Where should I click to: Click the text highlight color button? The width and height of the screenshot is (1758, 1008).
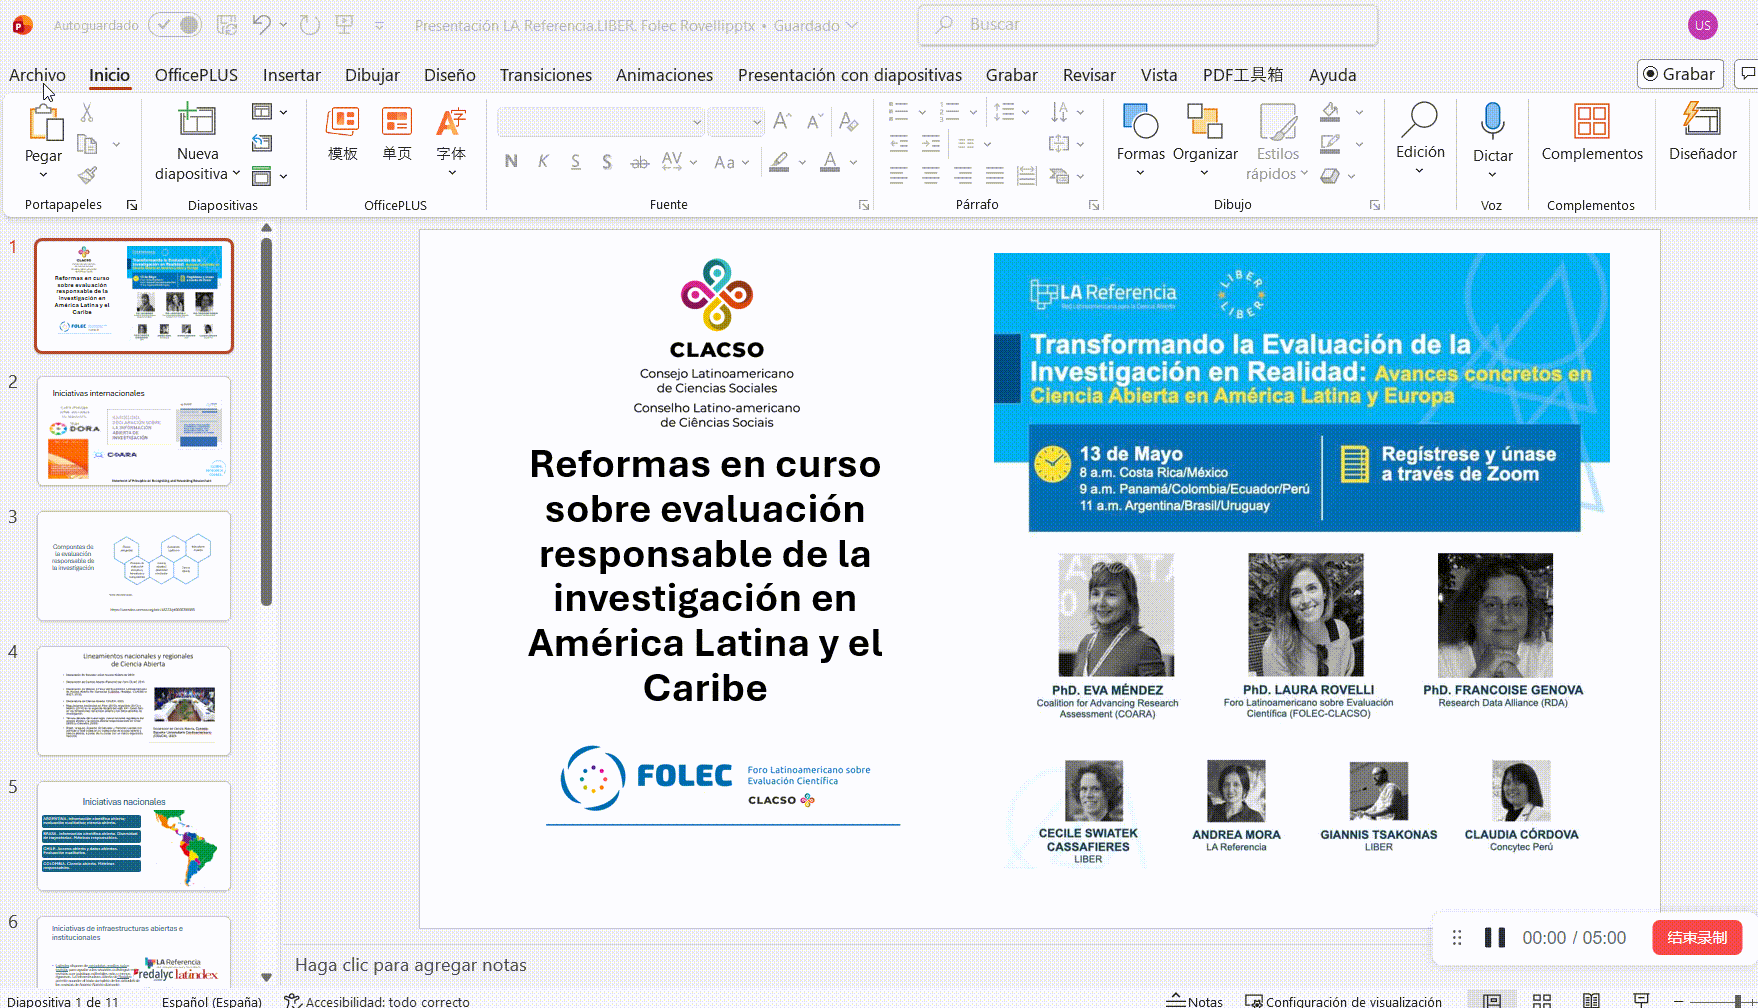pyautogui.click(x=780, y=161)
